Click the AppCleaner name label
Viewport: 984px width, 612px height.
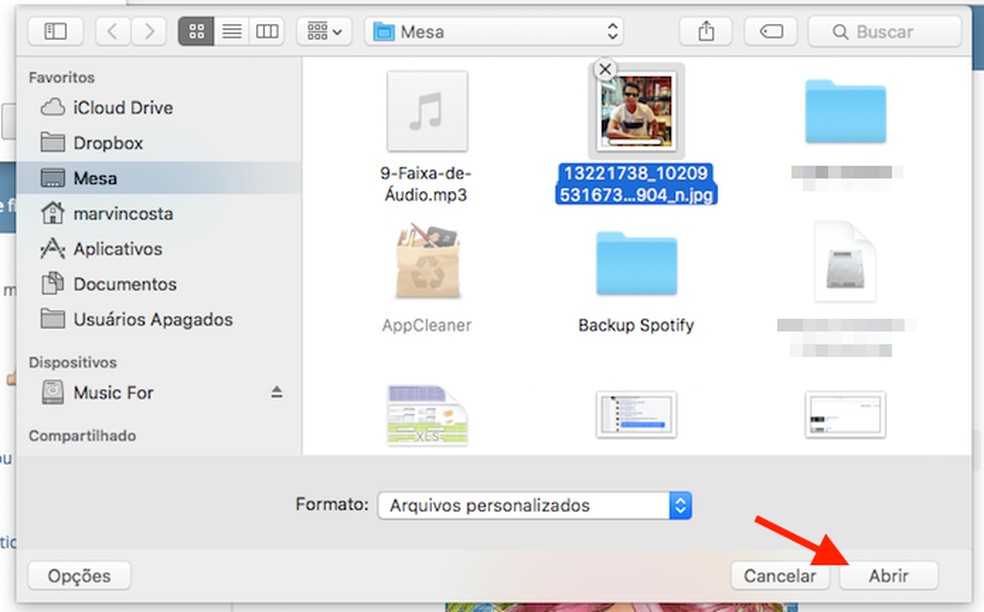click(x=427, y=325)
